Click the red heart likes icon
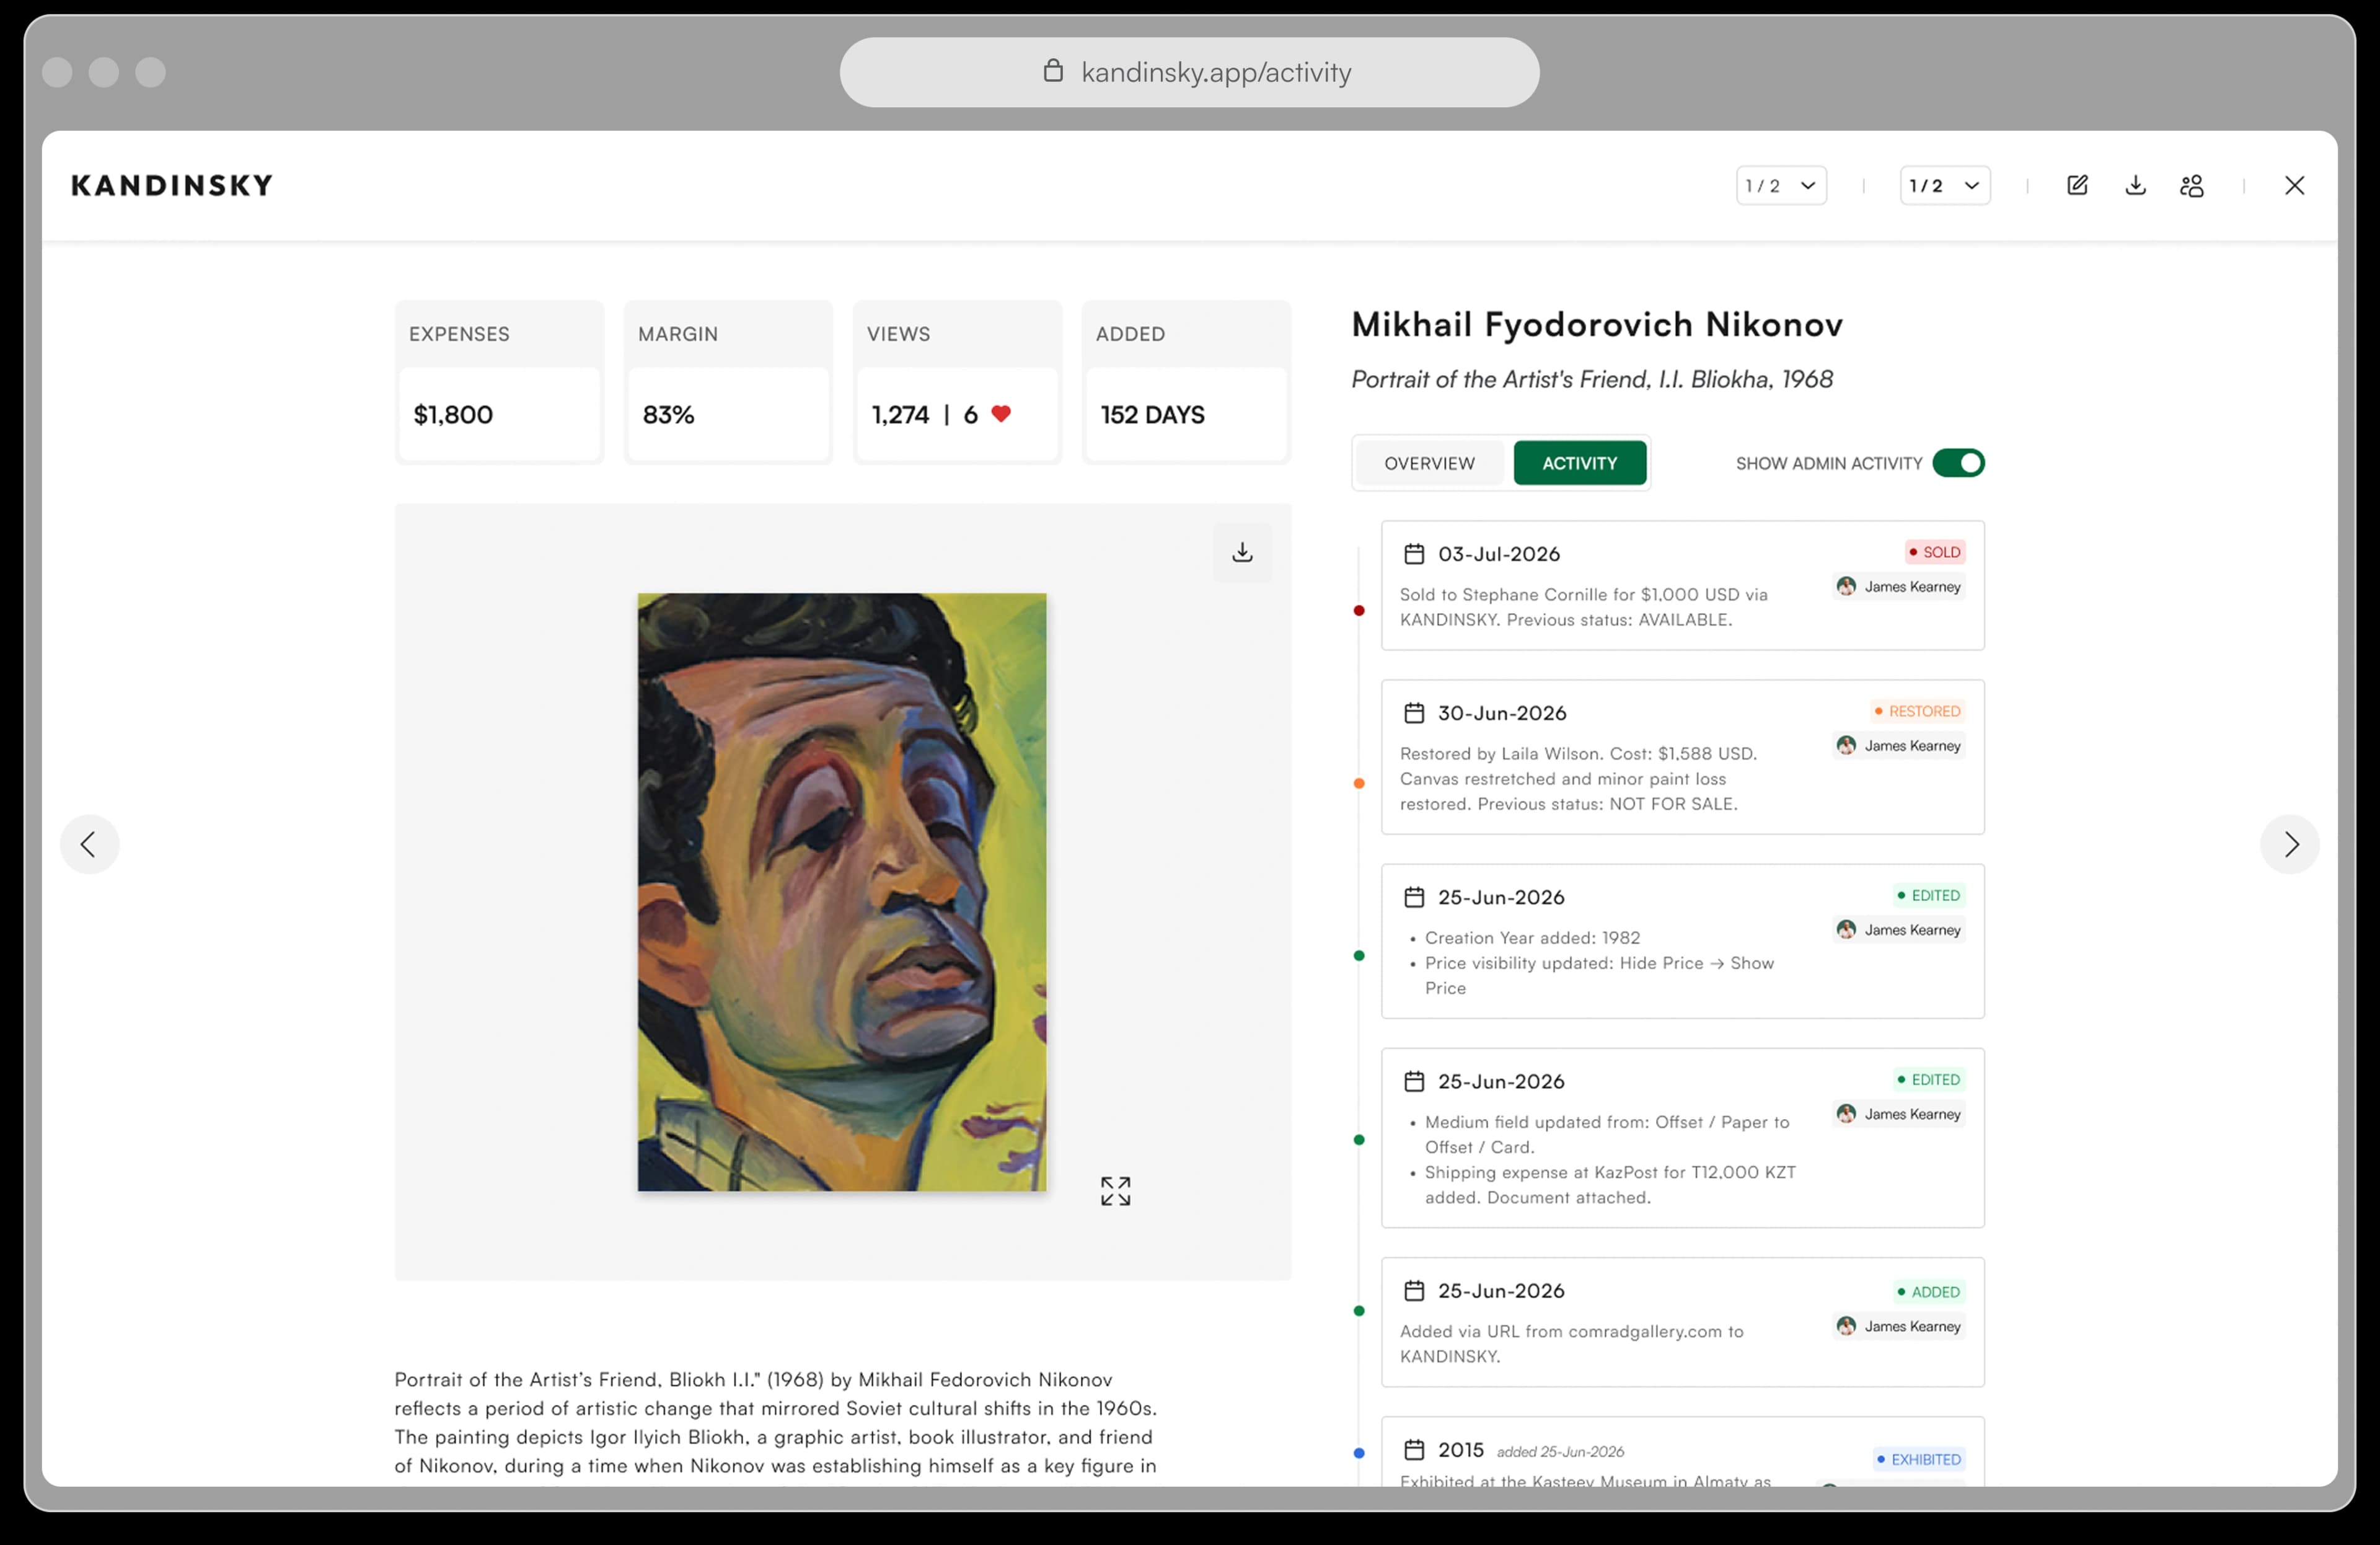This screenshot has width=2380, height=1545. [x=1001, y=413]
